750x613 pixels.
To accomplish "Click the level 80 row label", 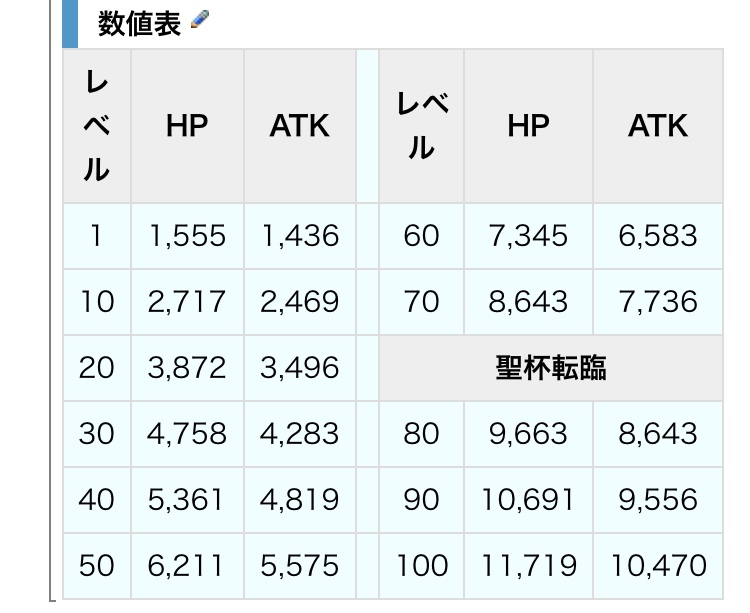I will [421, 434].
